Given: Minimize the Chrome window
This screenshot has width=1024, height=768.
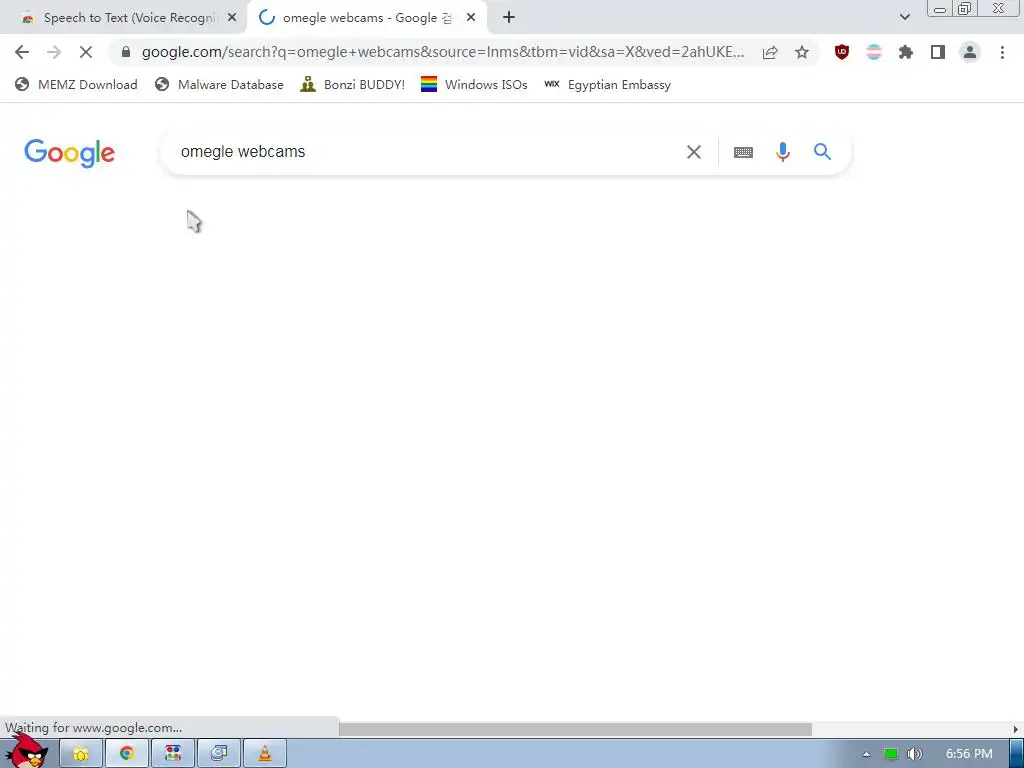Looking at the screenshot, I should pos(940,9).
